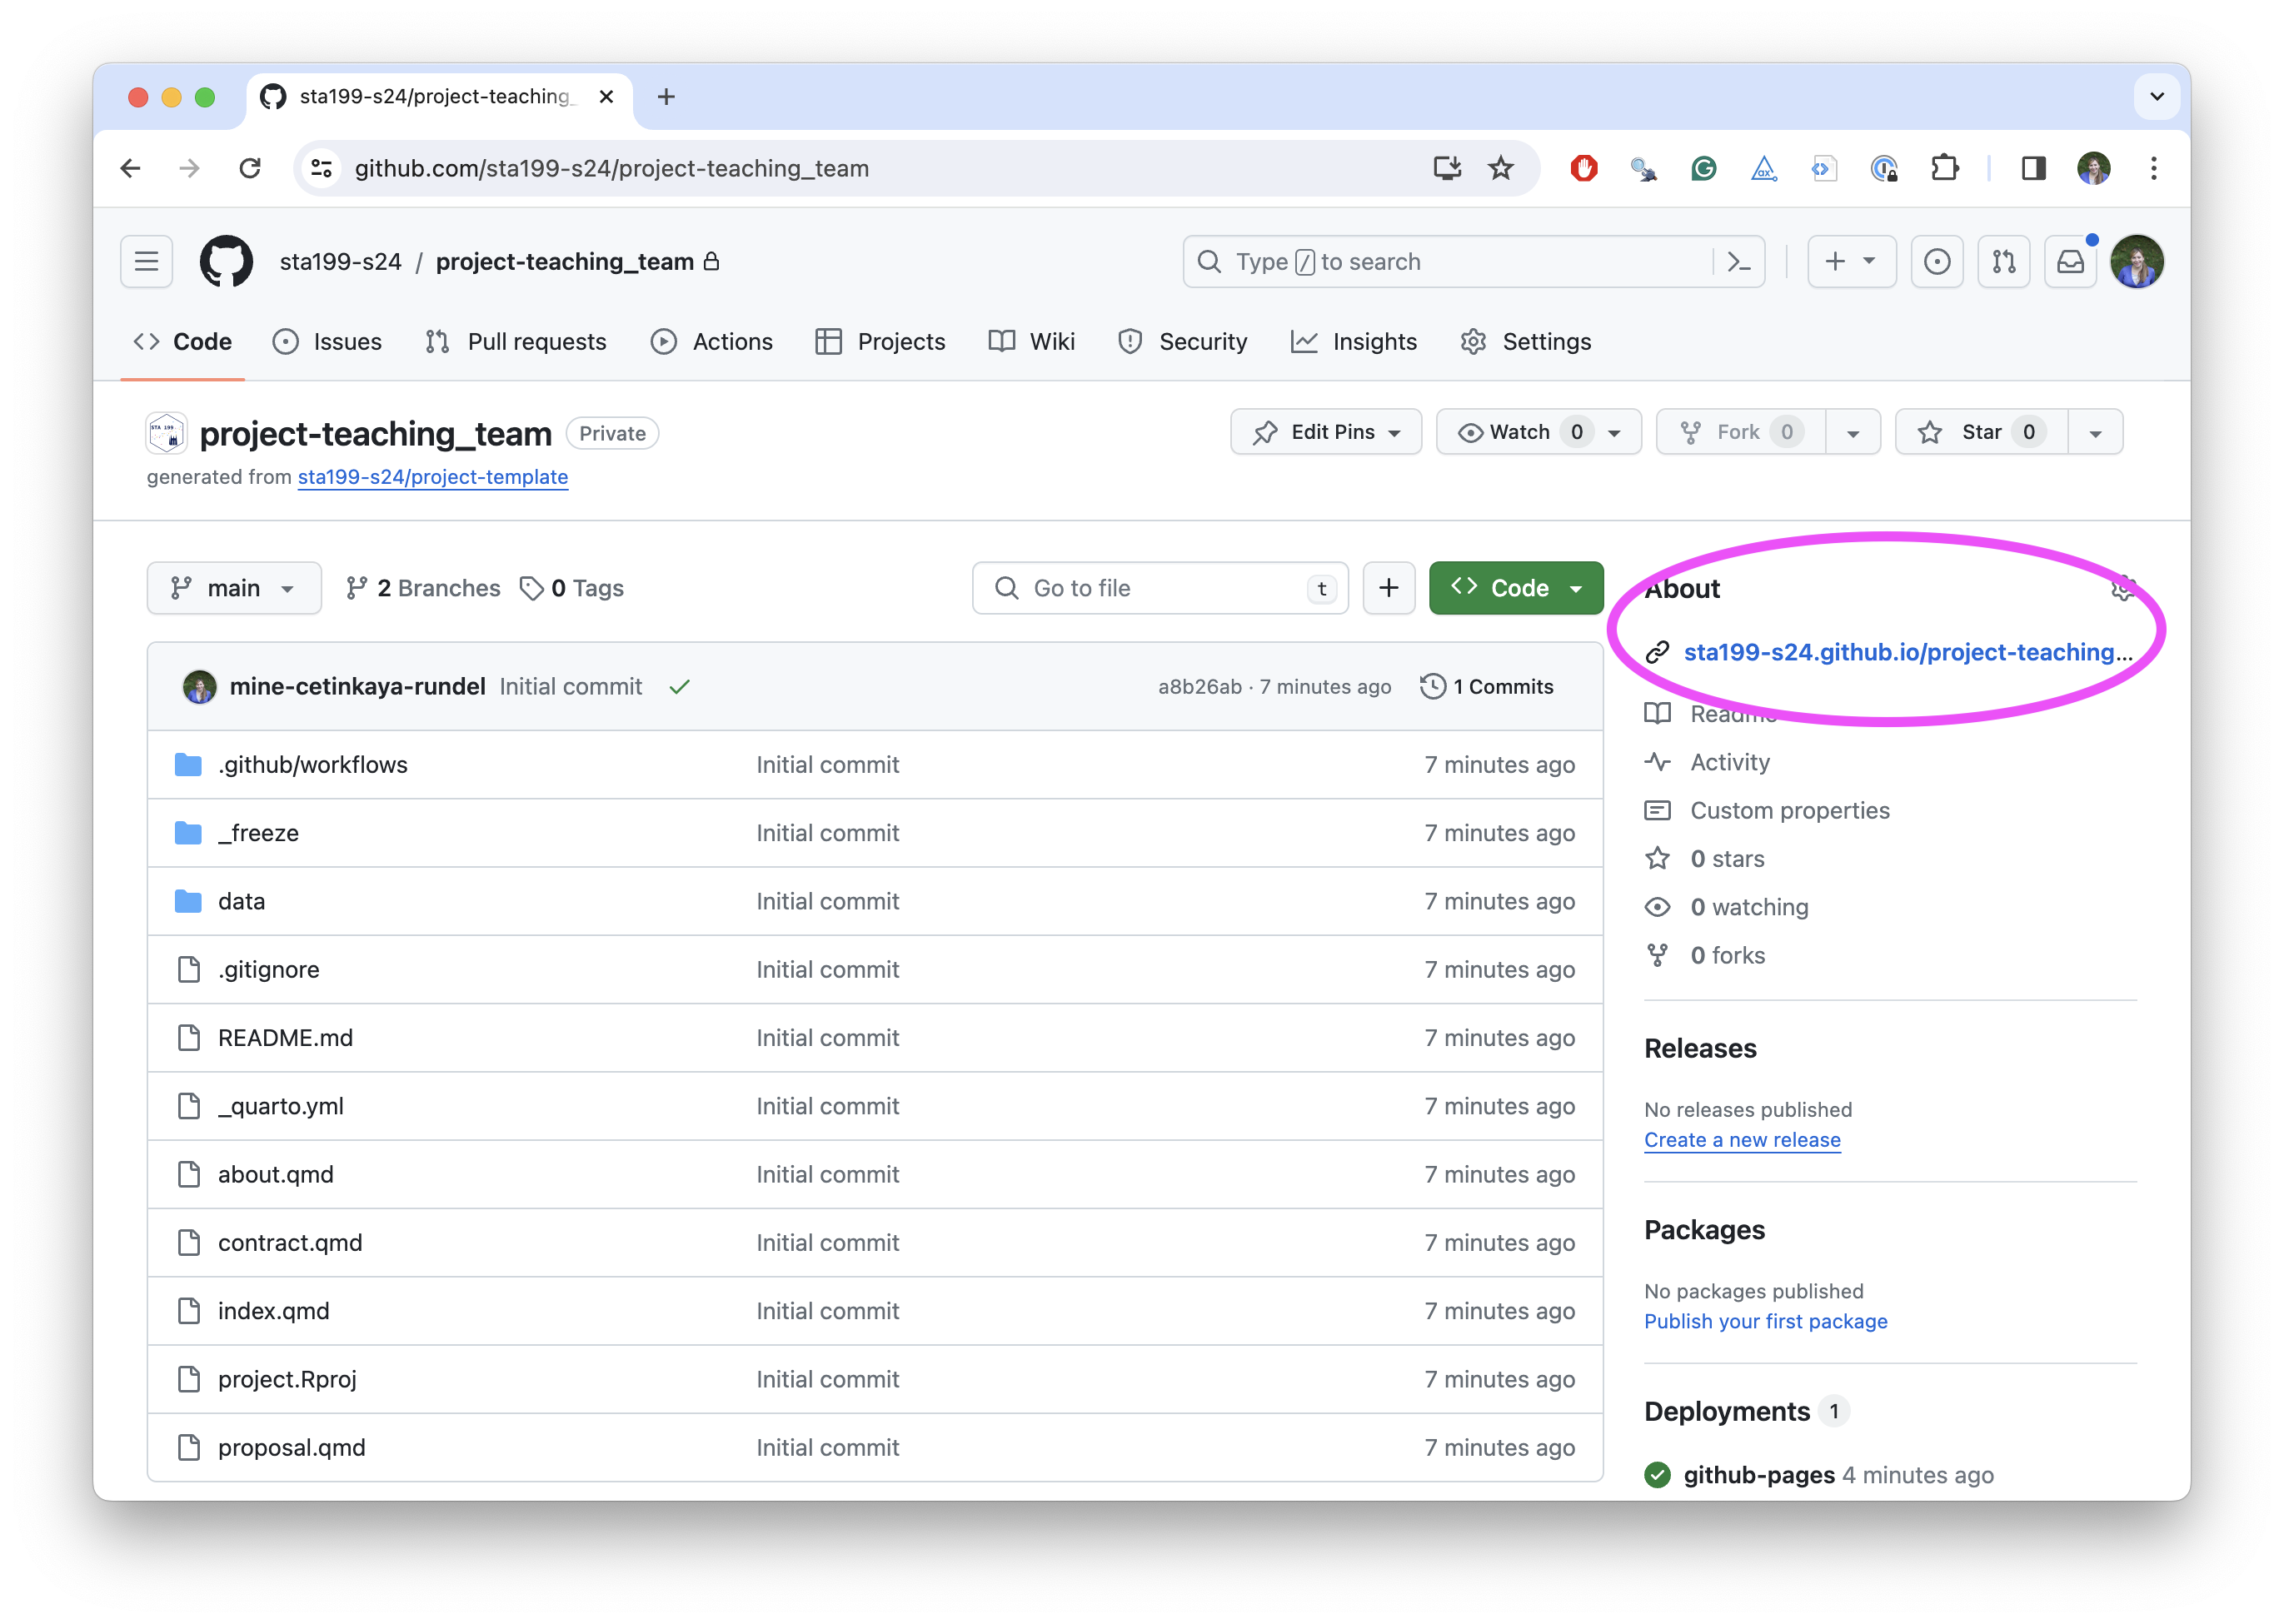Switch to the Actions tab
2284x1624 pixels.
tap(712, 342)
